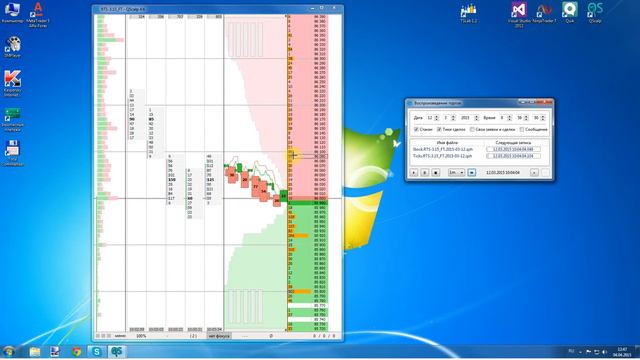Screen dimensions: 640x360
Task: Open the Computer desktop icon
Action: (12, 13)
